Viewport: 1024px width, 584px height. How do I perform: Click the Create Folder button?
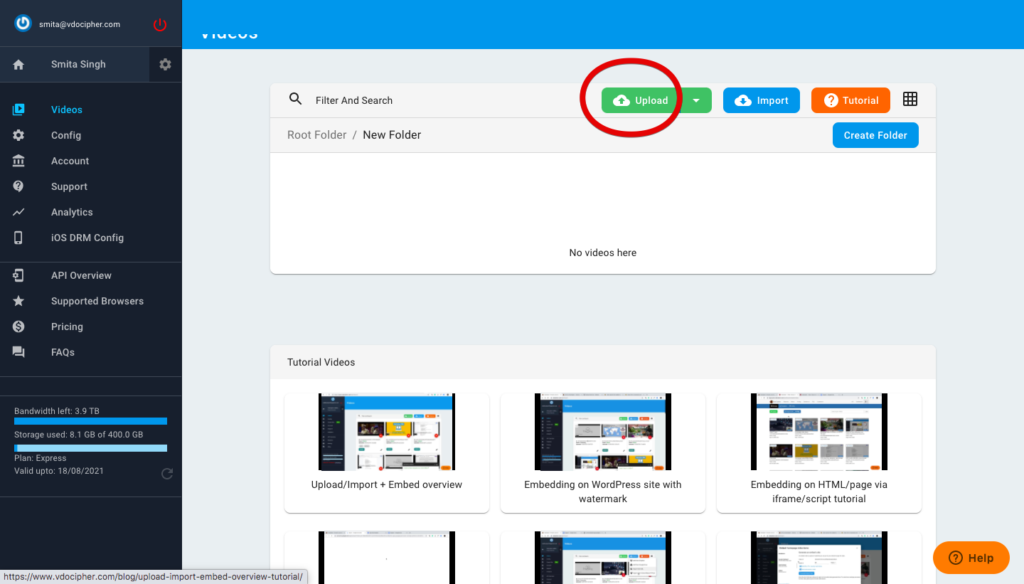[x=875, y=134]
